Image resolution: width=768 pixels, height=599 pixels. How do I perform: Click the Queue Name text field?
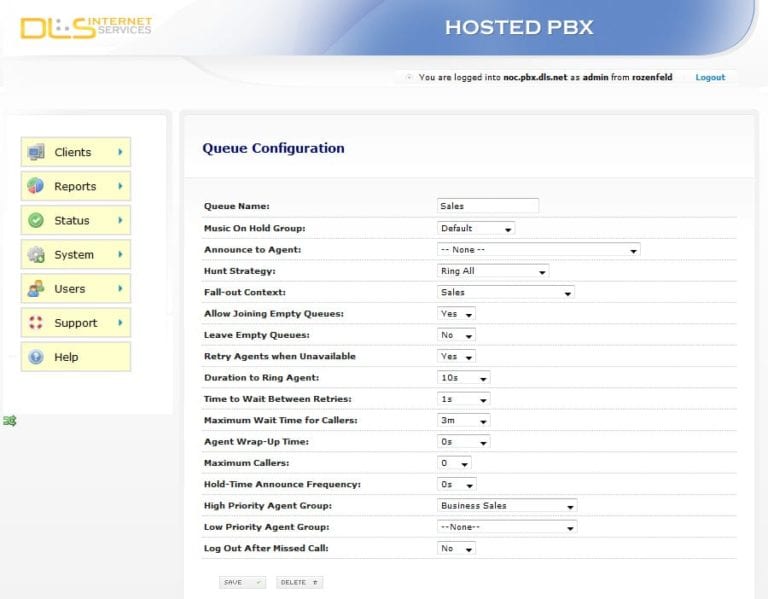point(488,206)
